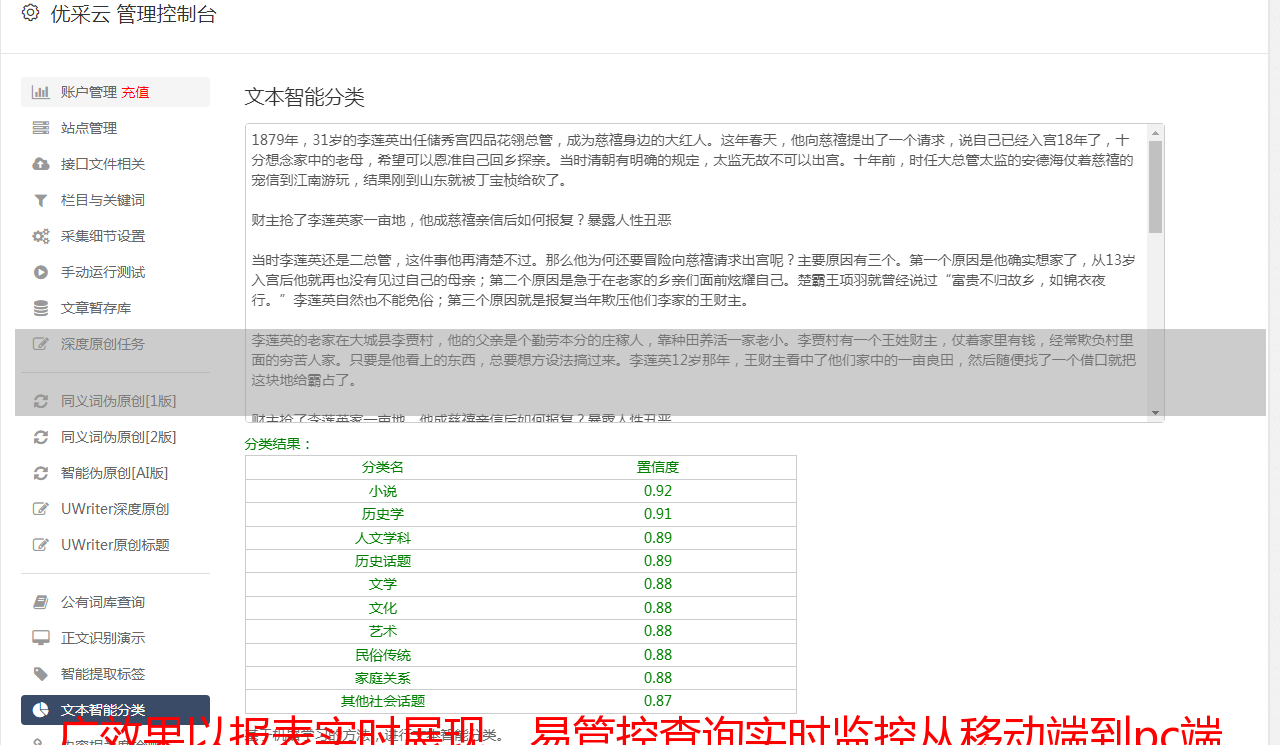Click the 家庭关系 category cell
The height and width of the screenshot is (745, 1280).
[383, 678]
